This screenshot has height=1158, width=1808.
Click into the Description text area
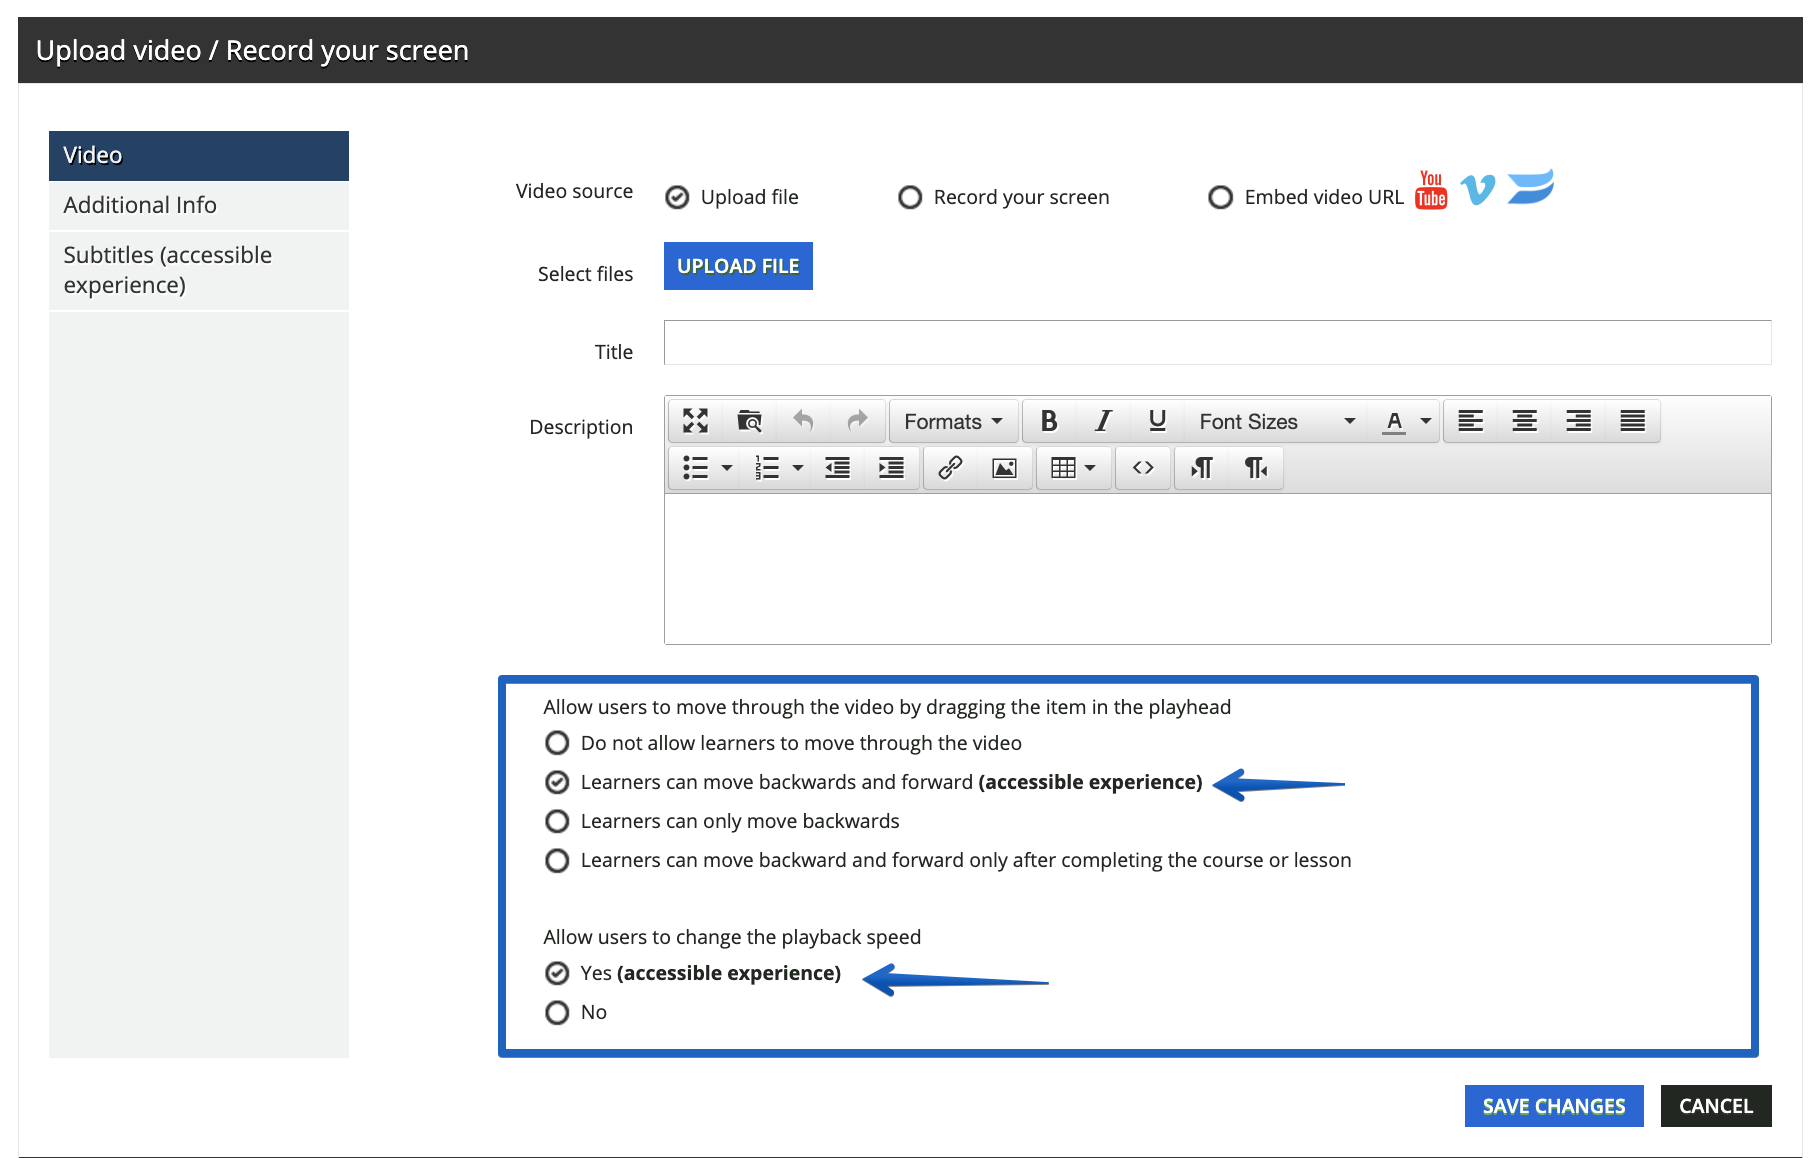coord(1217,569)
